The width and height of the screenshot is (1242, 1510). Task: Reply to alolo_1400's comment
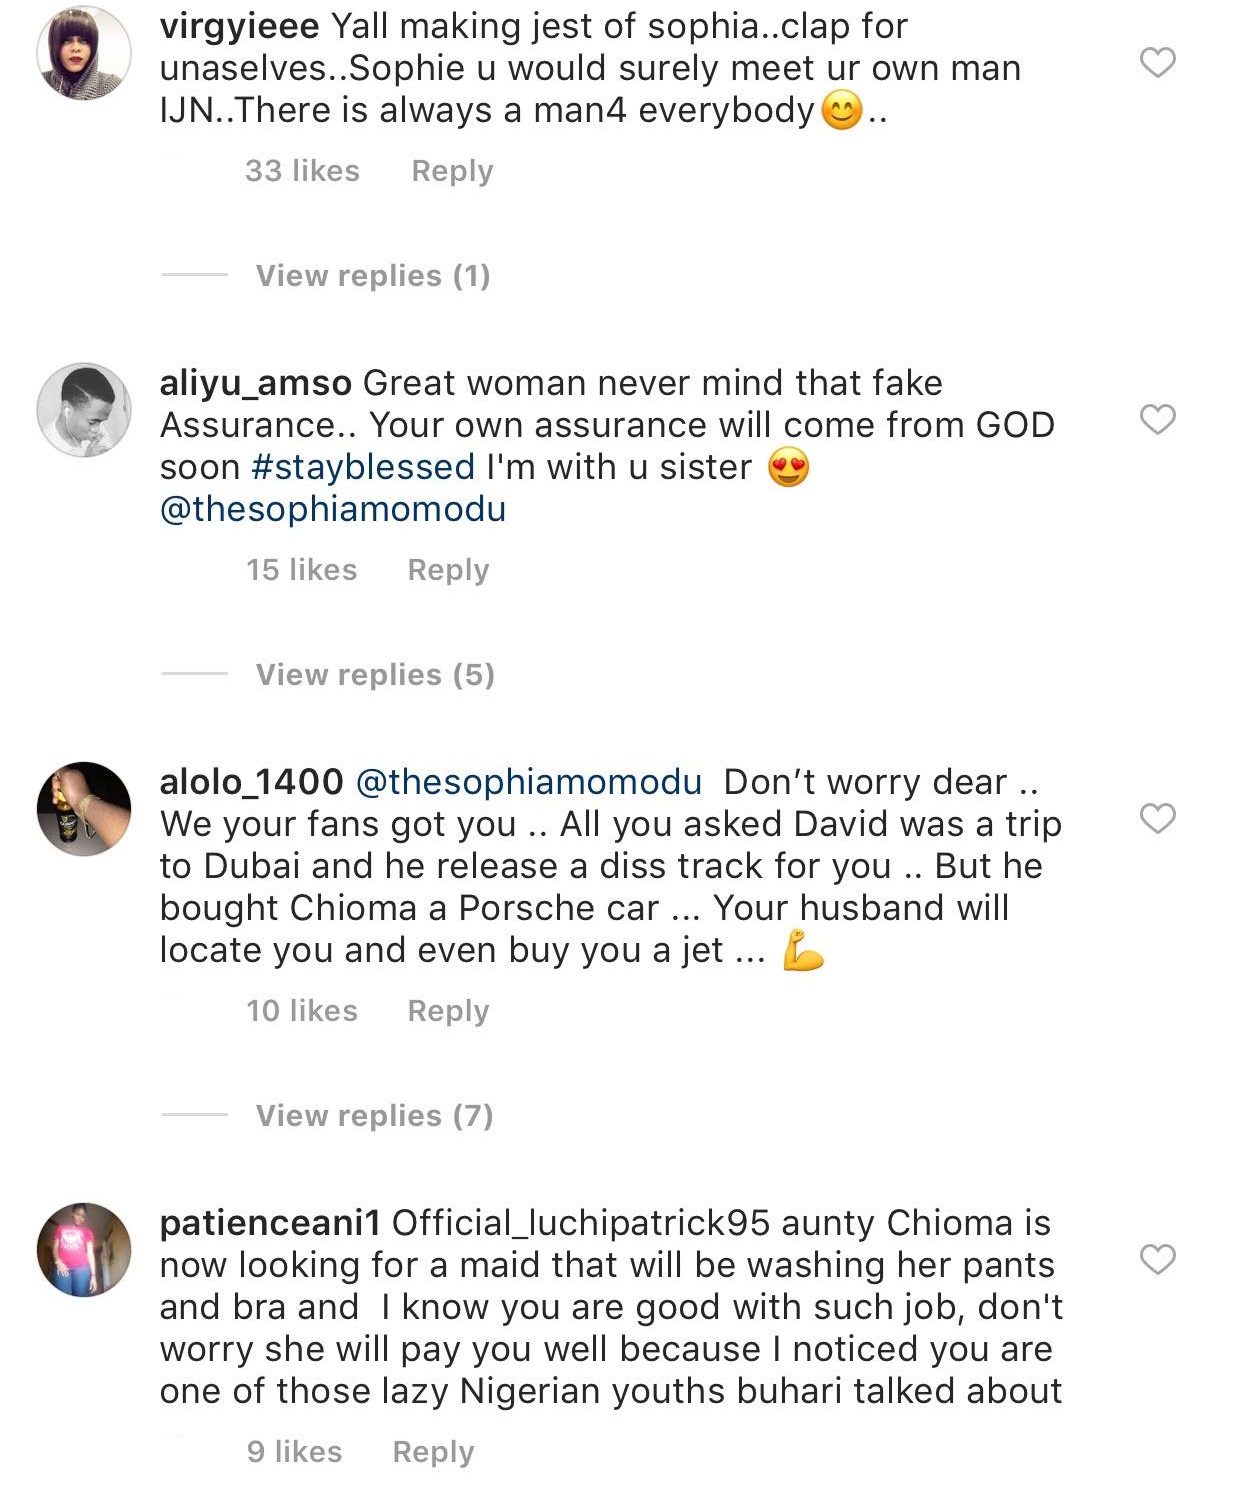tap(448, 1011)
